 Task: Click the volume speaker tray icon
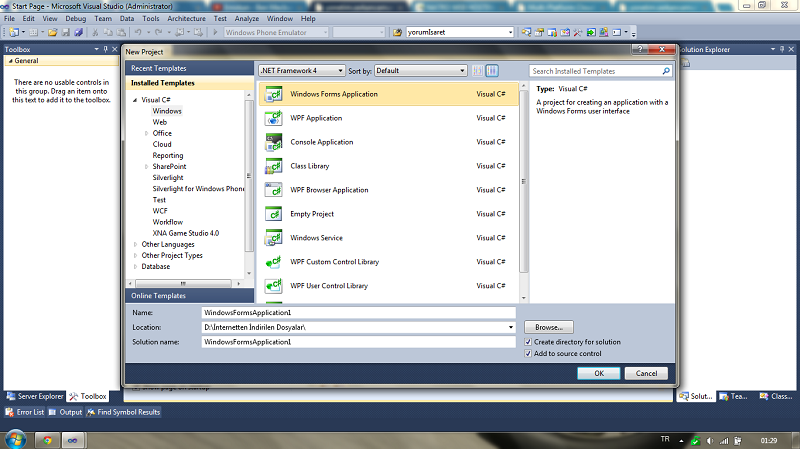710,440
